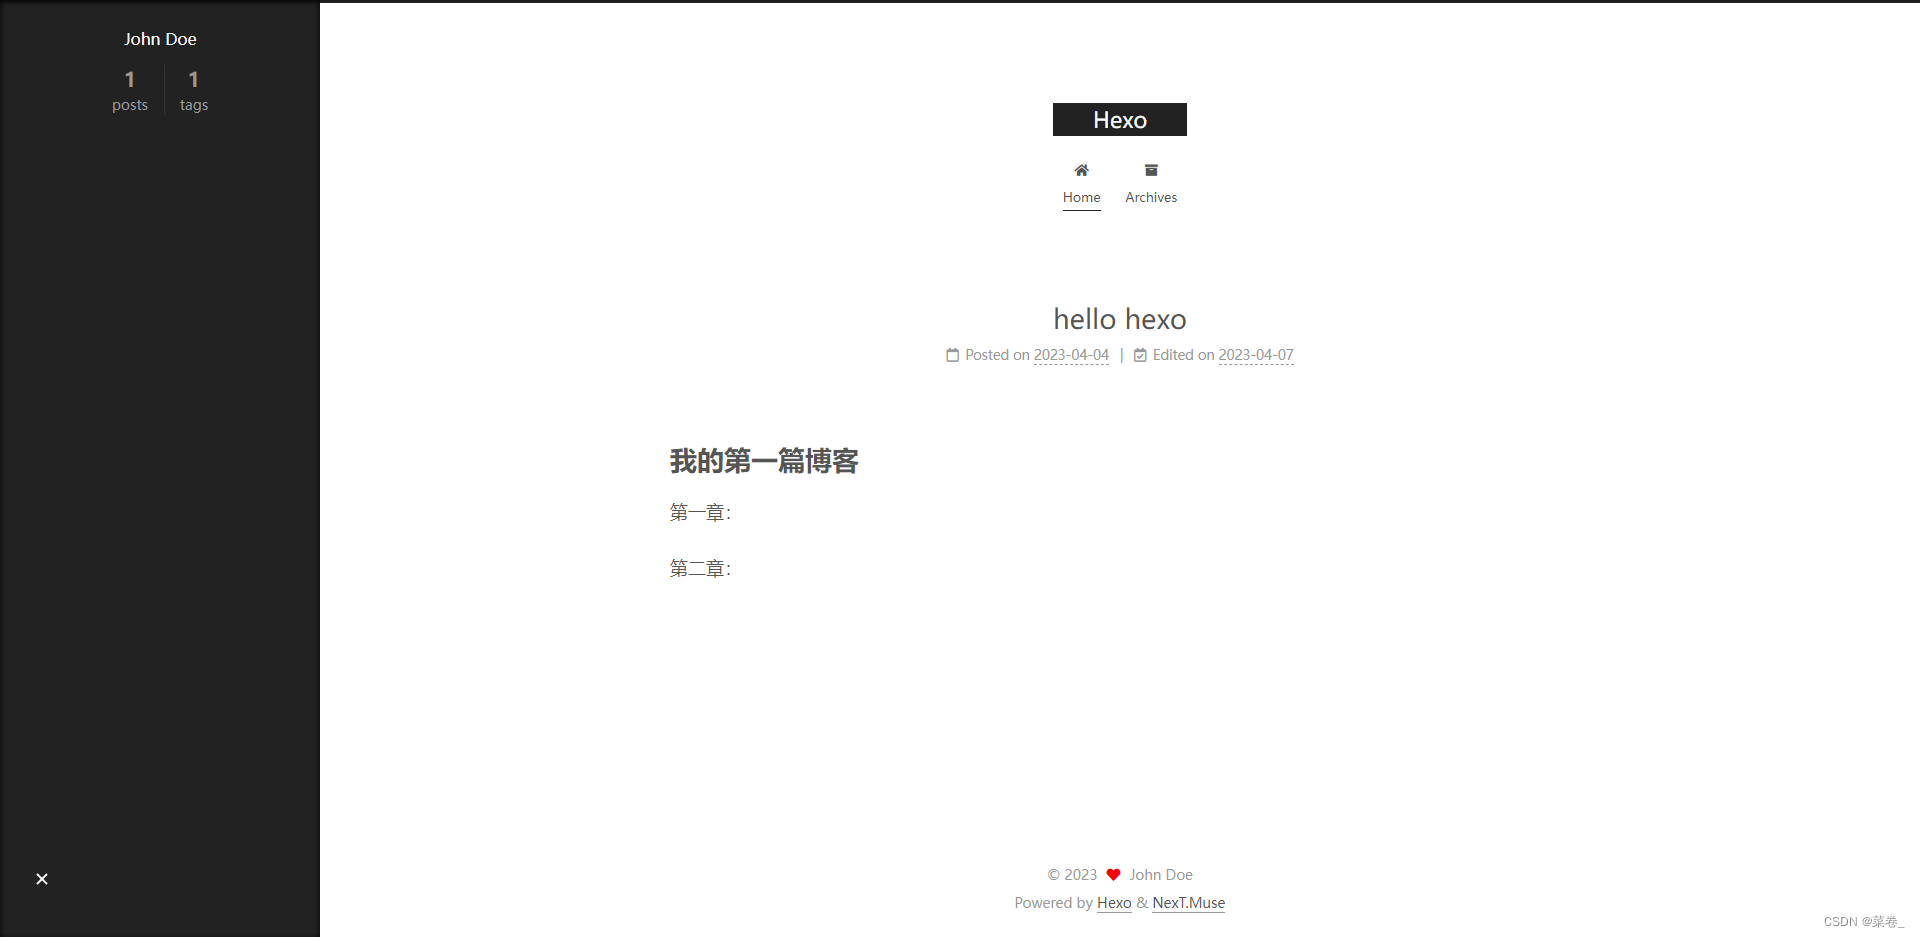This screenshot has width=1920, height=937.
Task: View the 1 posts count in sidebar
Action: 130,90
